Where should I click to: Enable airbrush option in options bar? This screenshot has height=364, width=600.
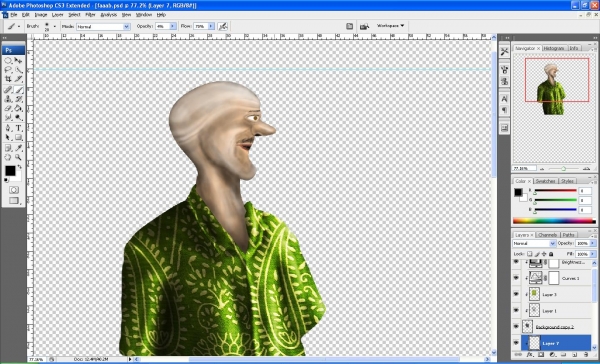[223, 26]
